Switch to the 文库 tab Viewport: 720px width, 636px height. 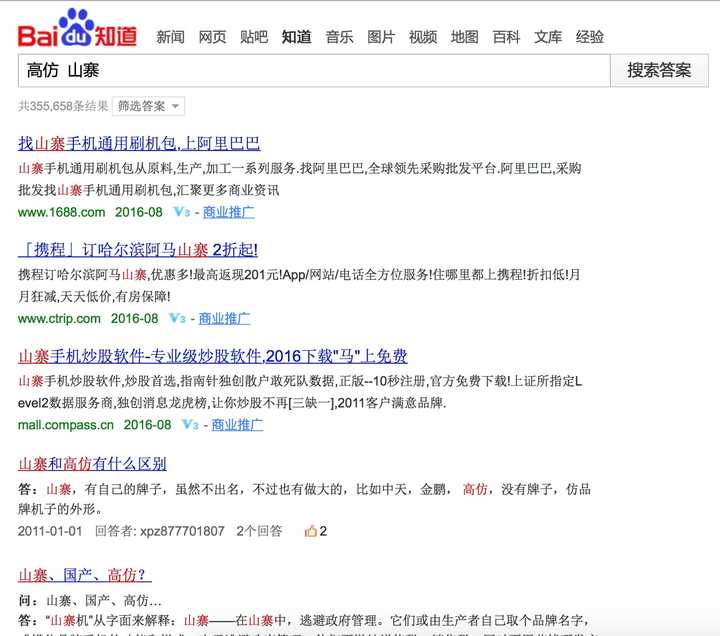pyautogui.click(x=548, y=37)
